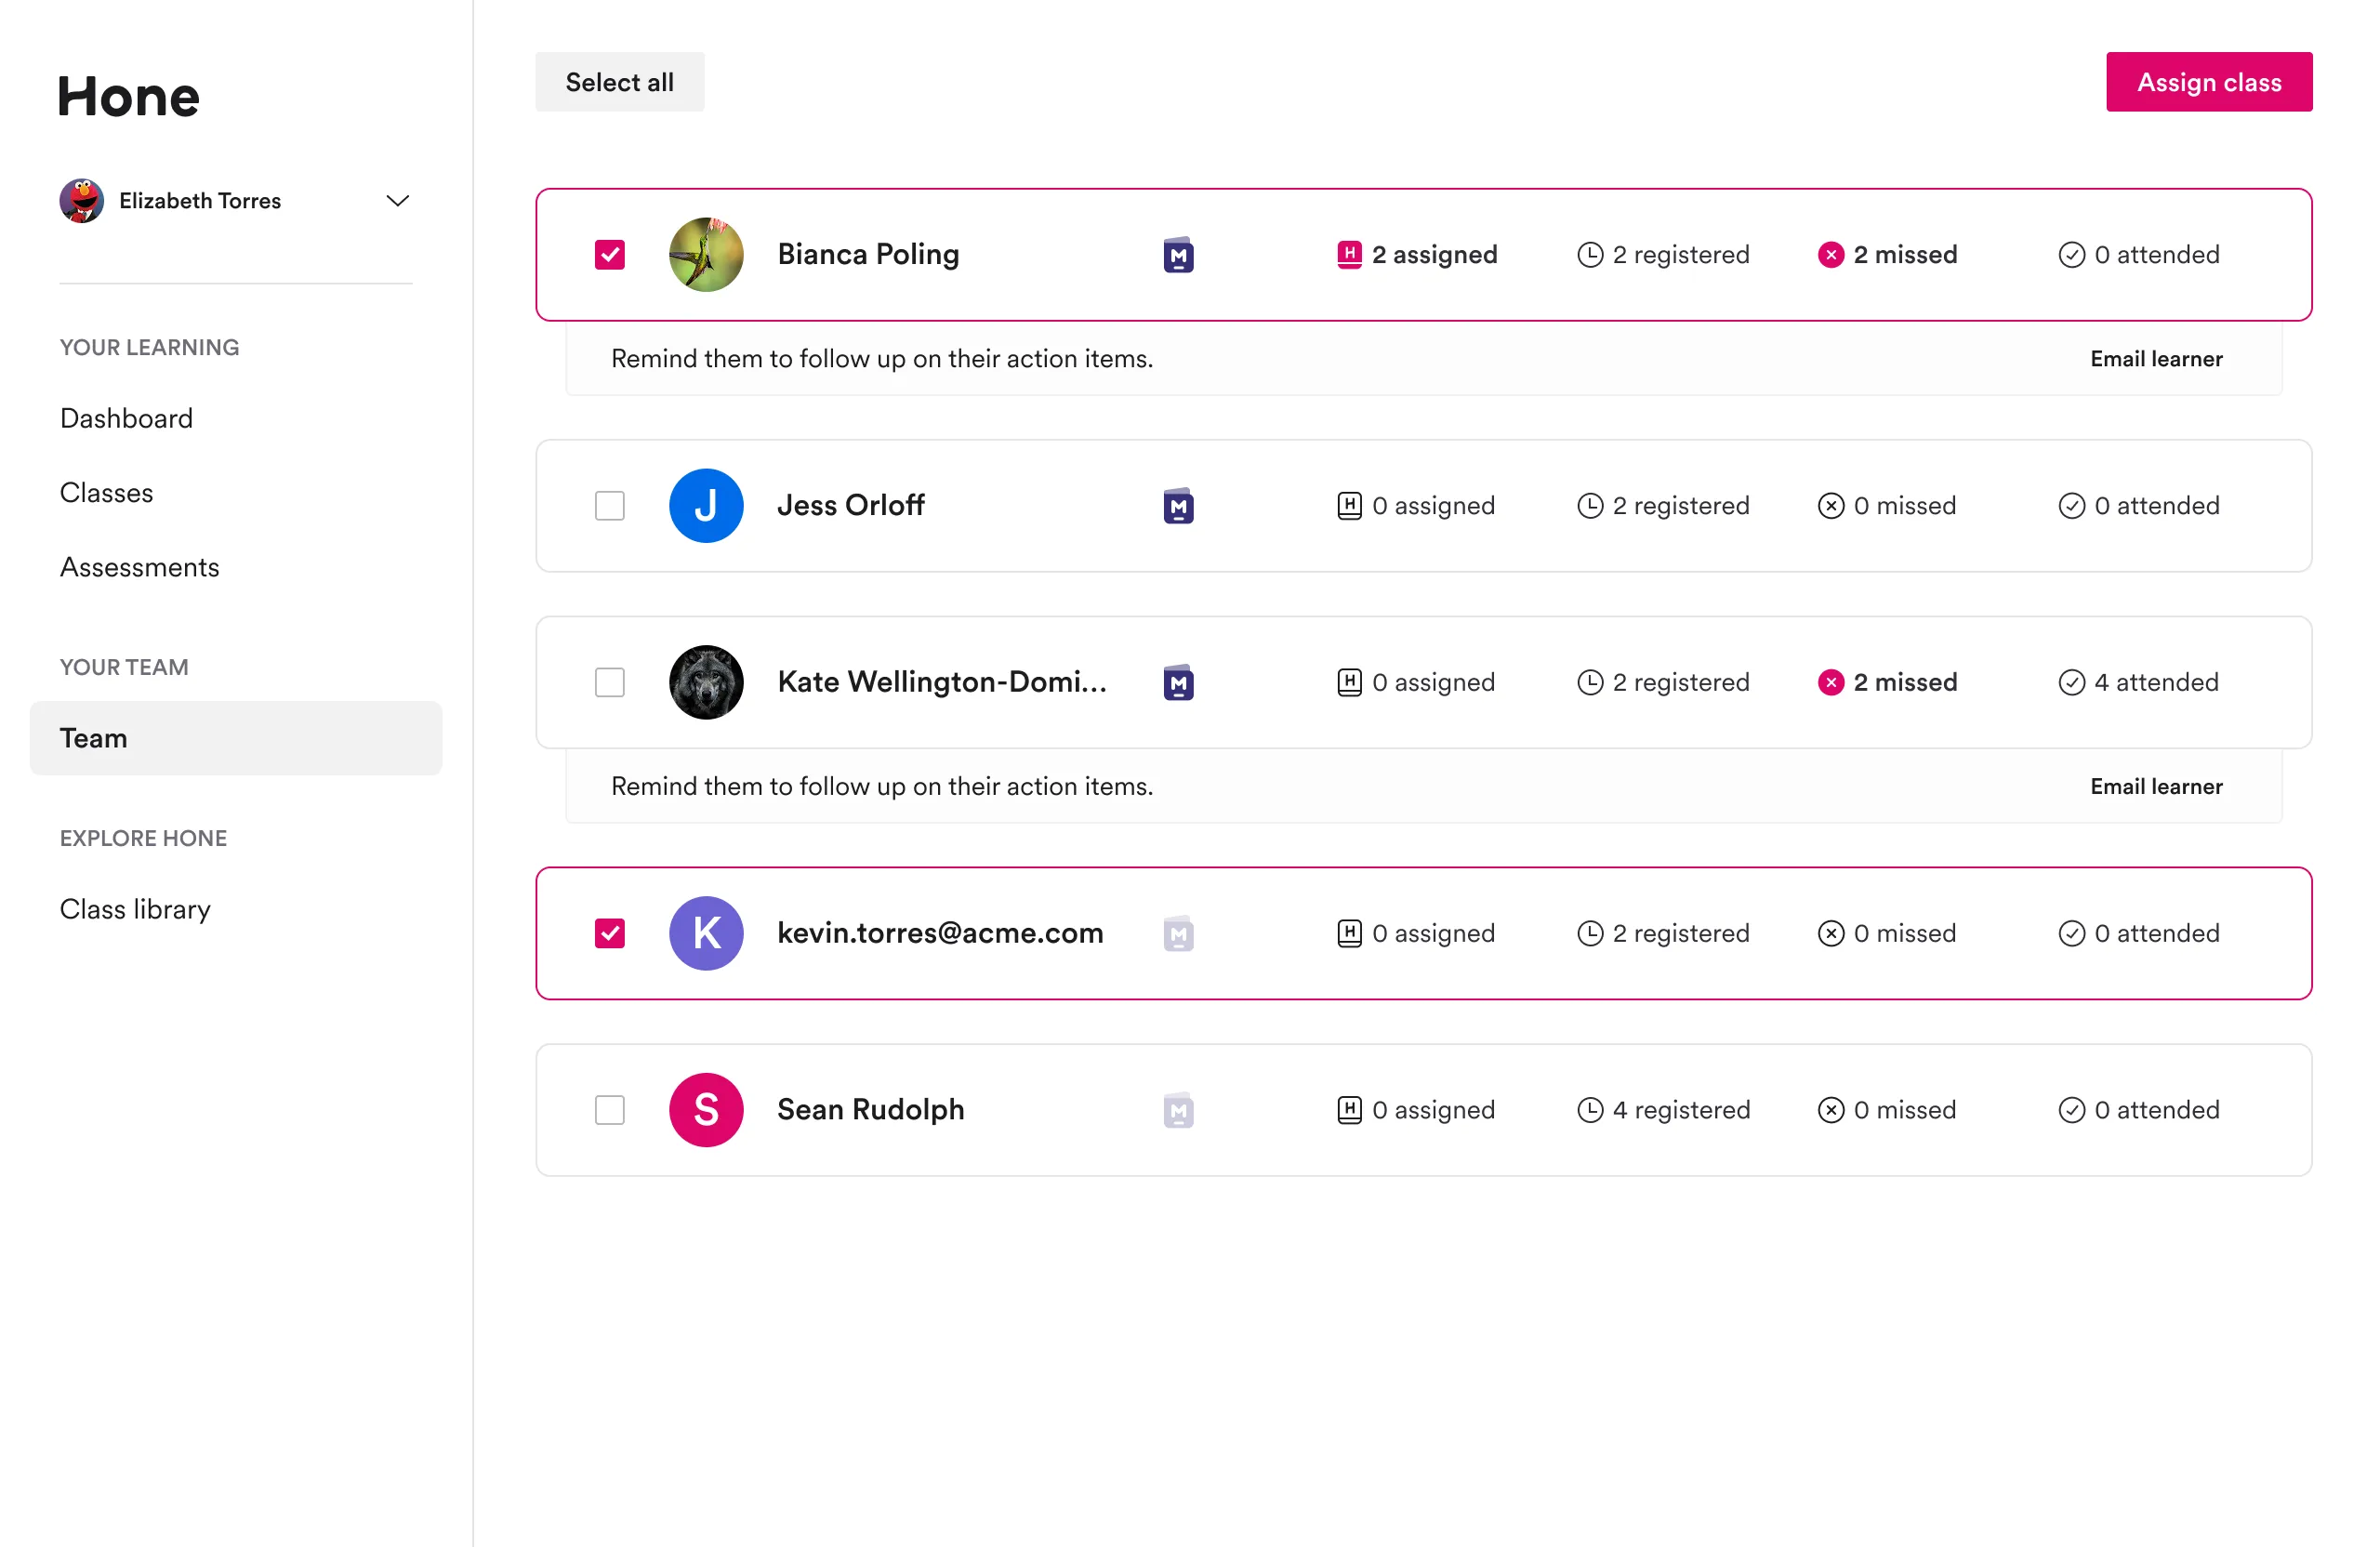This screenshot has height=1547, width=2380.
Task: Click the assigned book icon in Bianca Poling's row
Action: click(1349, 255)
